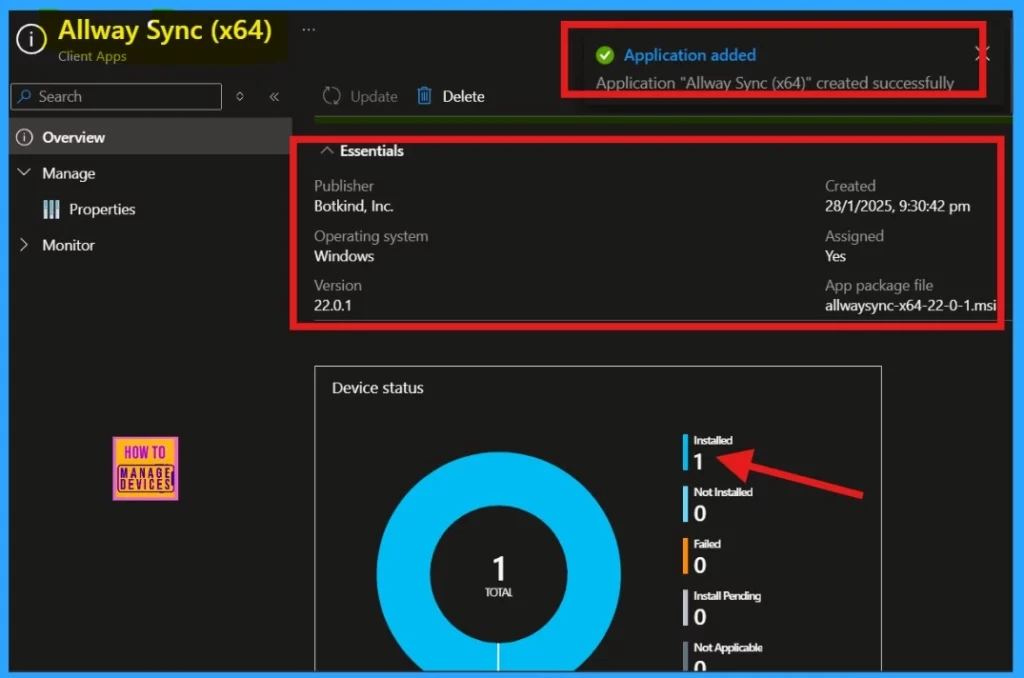Screen dimensions: 1024x678
Task: Click the notification message created successfully
Action: pos(775,83)
